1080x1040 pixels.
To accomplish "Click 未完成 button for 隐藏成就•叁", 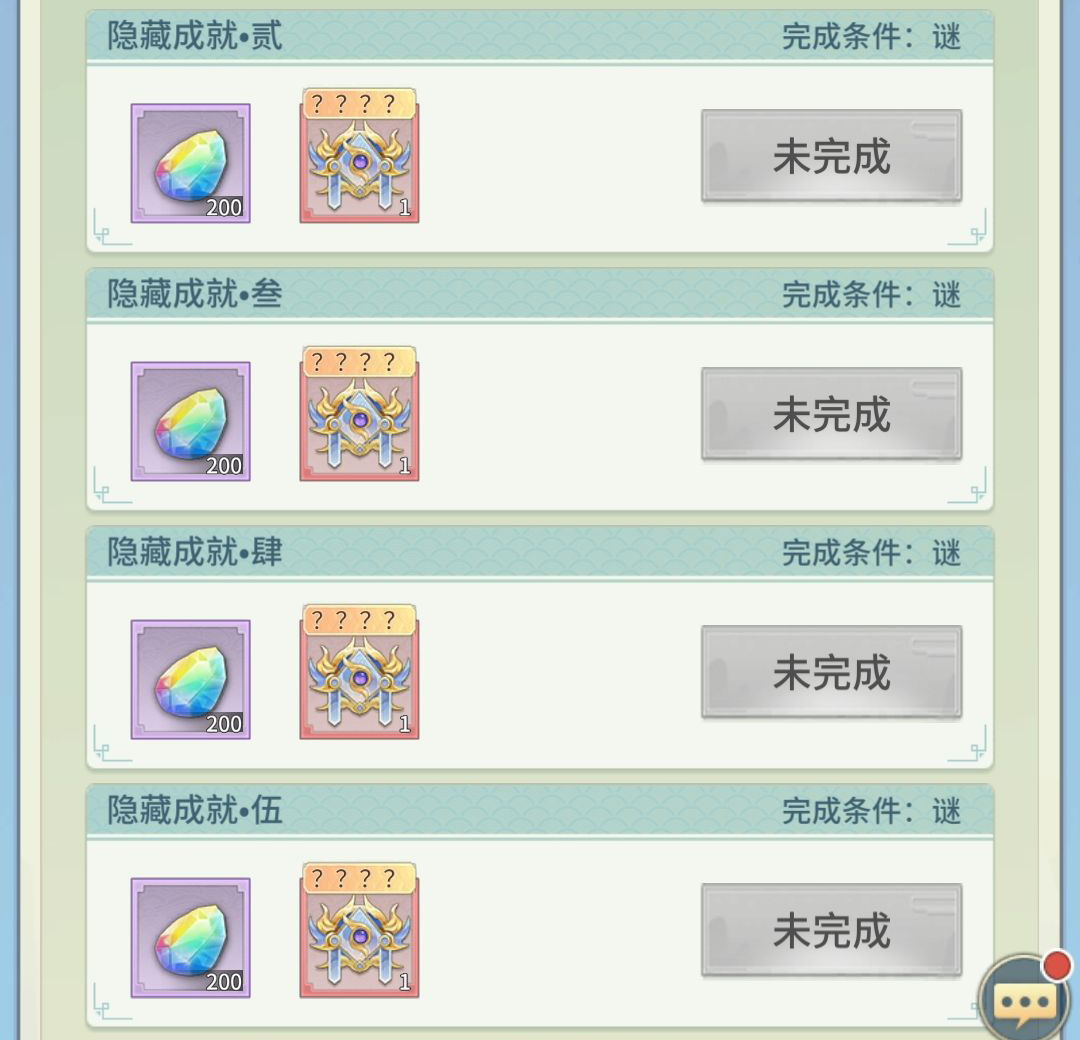I will point(831,414).
